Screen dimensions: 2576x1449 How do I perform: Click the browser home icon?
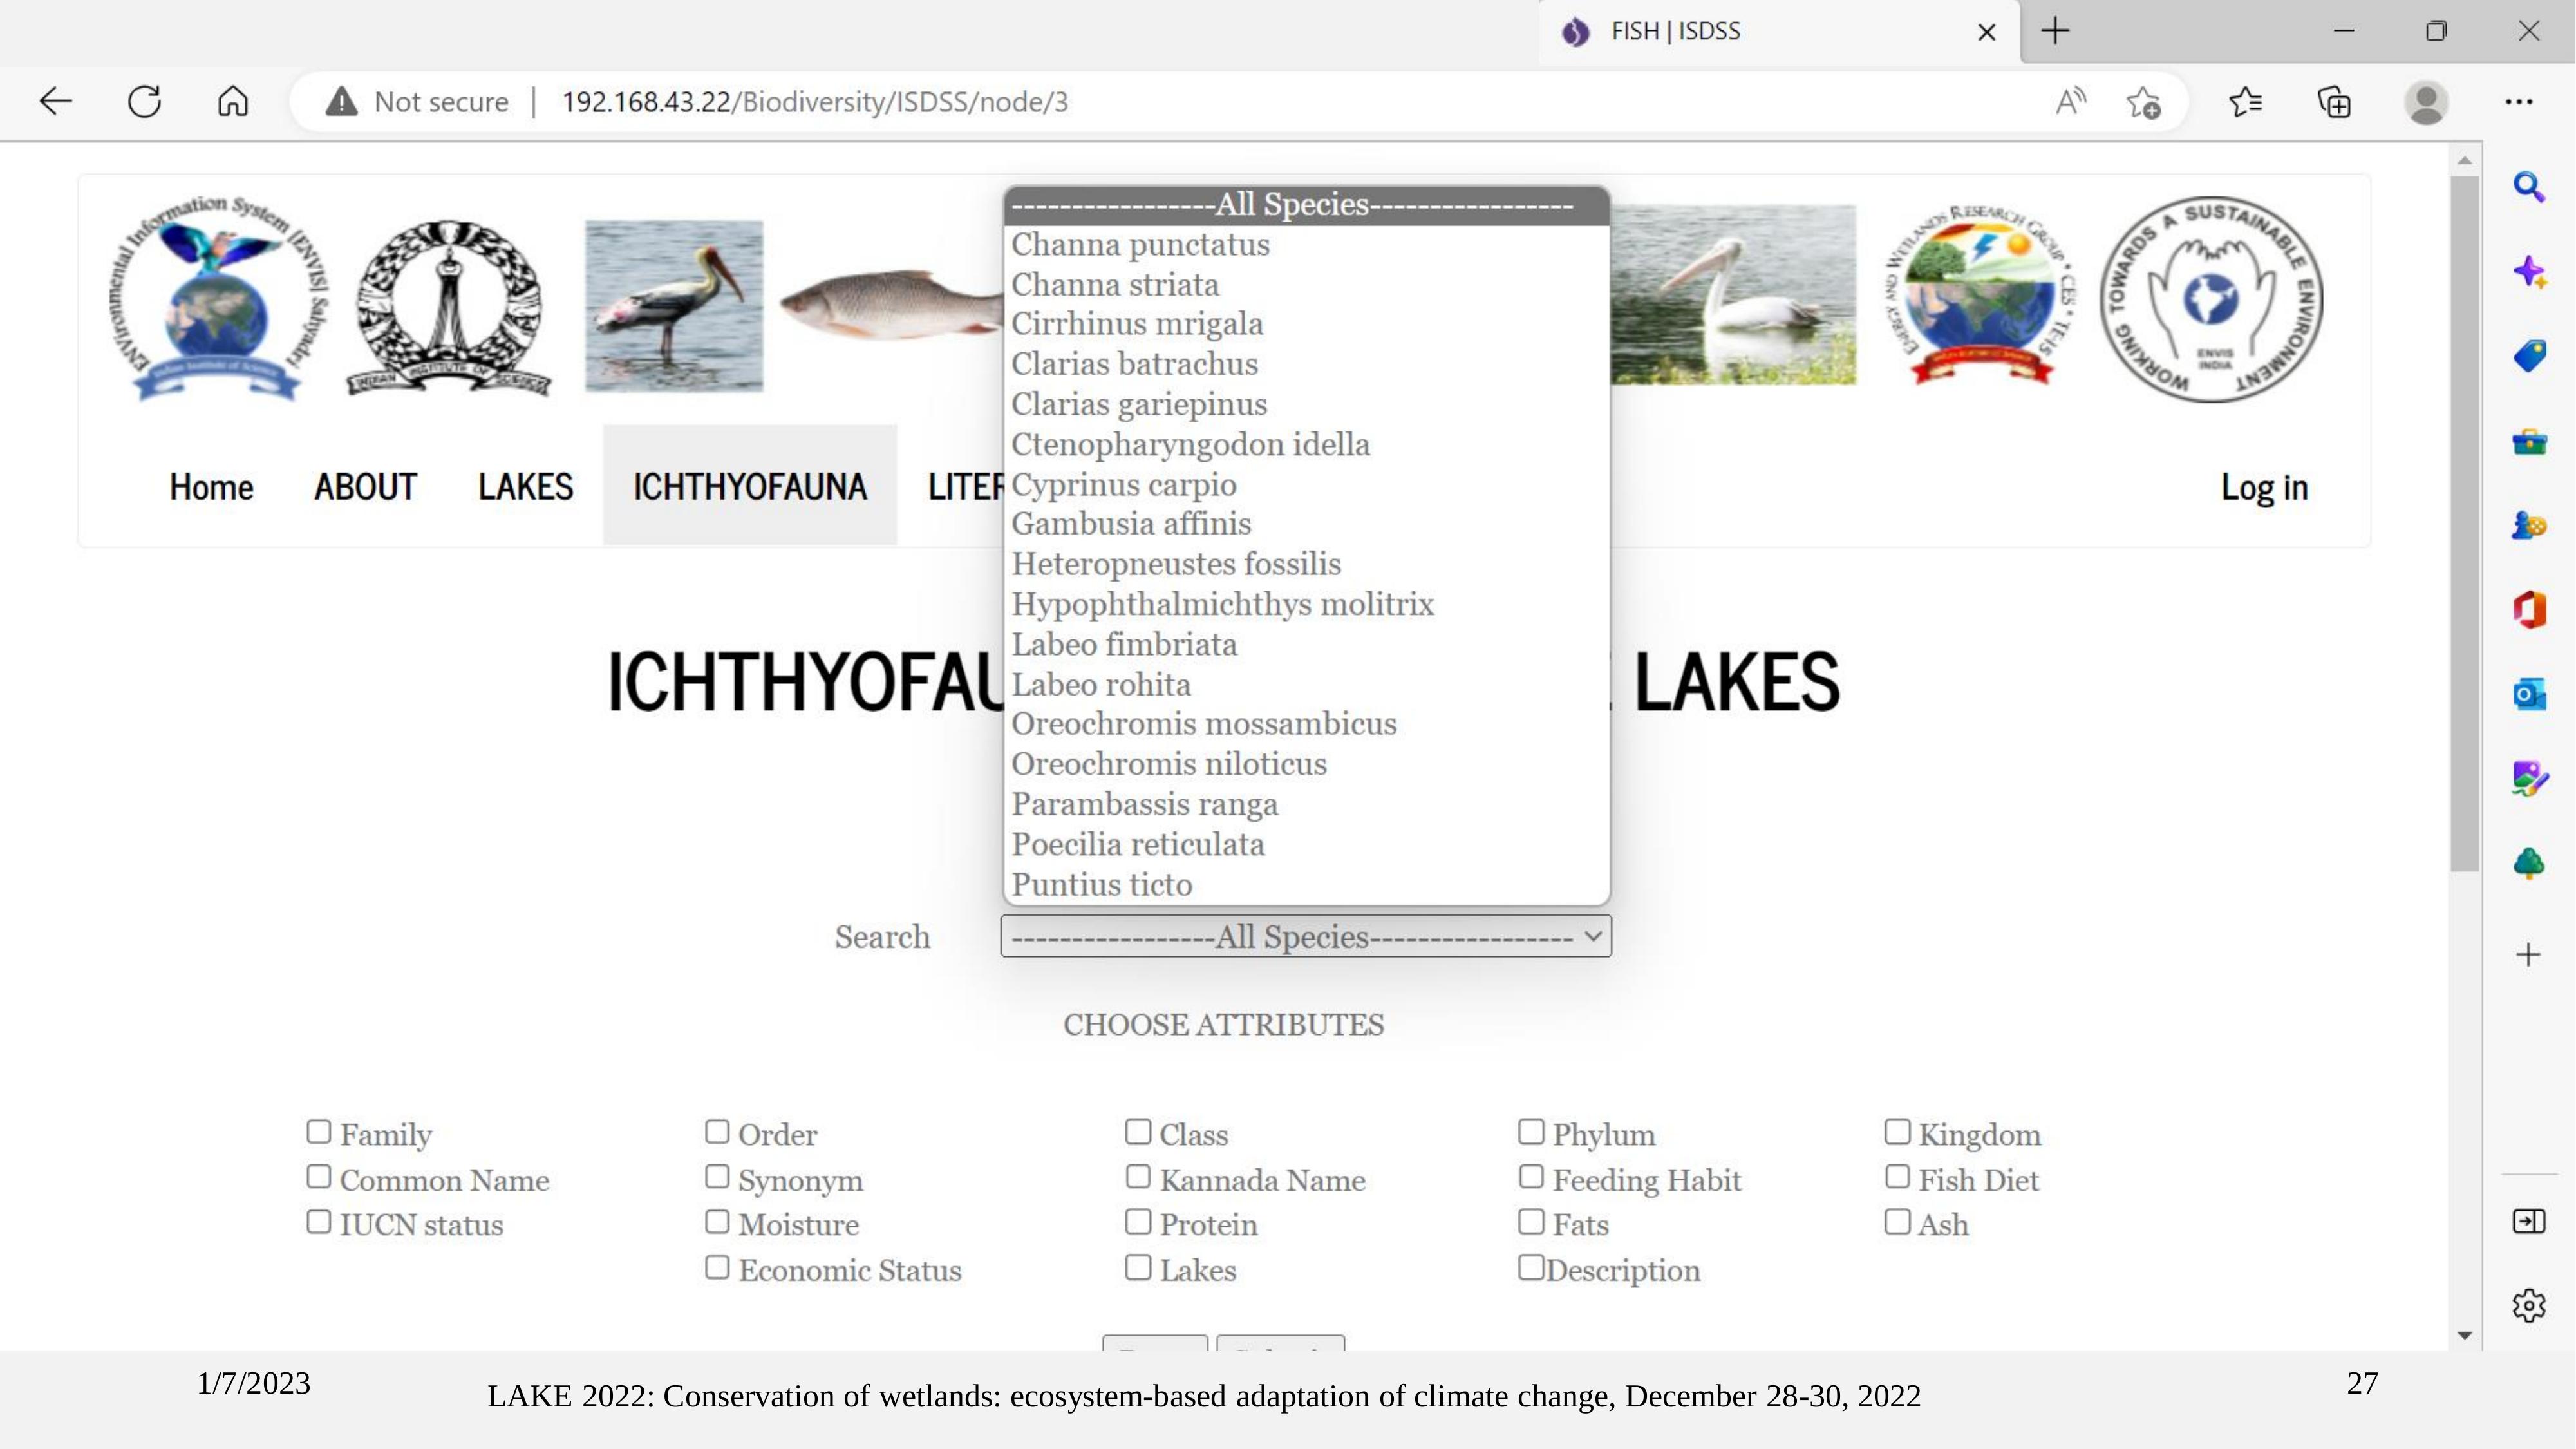(233, 101)
